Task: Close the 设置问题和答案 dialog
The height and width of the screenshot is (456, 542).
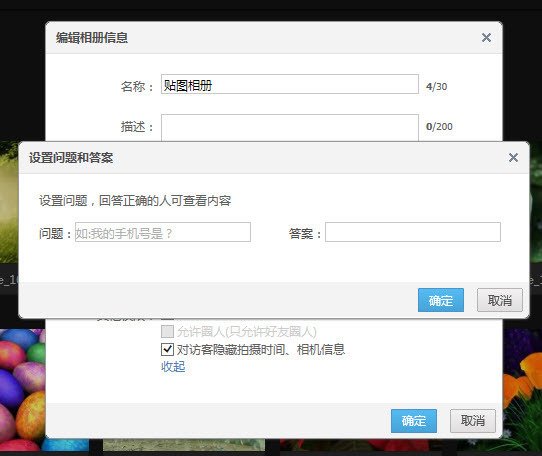Action: click(x=513, y=158)
